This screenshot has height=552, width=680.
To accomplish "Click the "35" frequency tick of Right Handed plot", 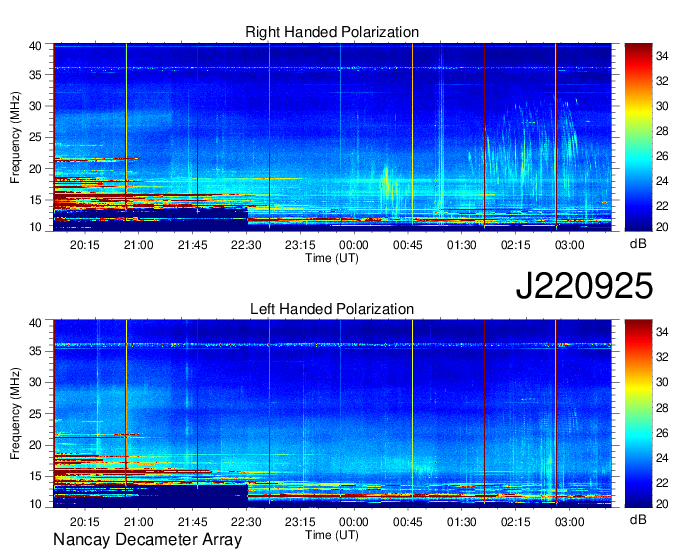I will (35, 75).
